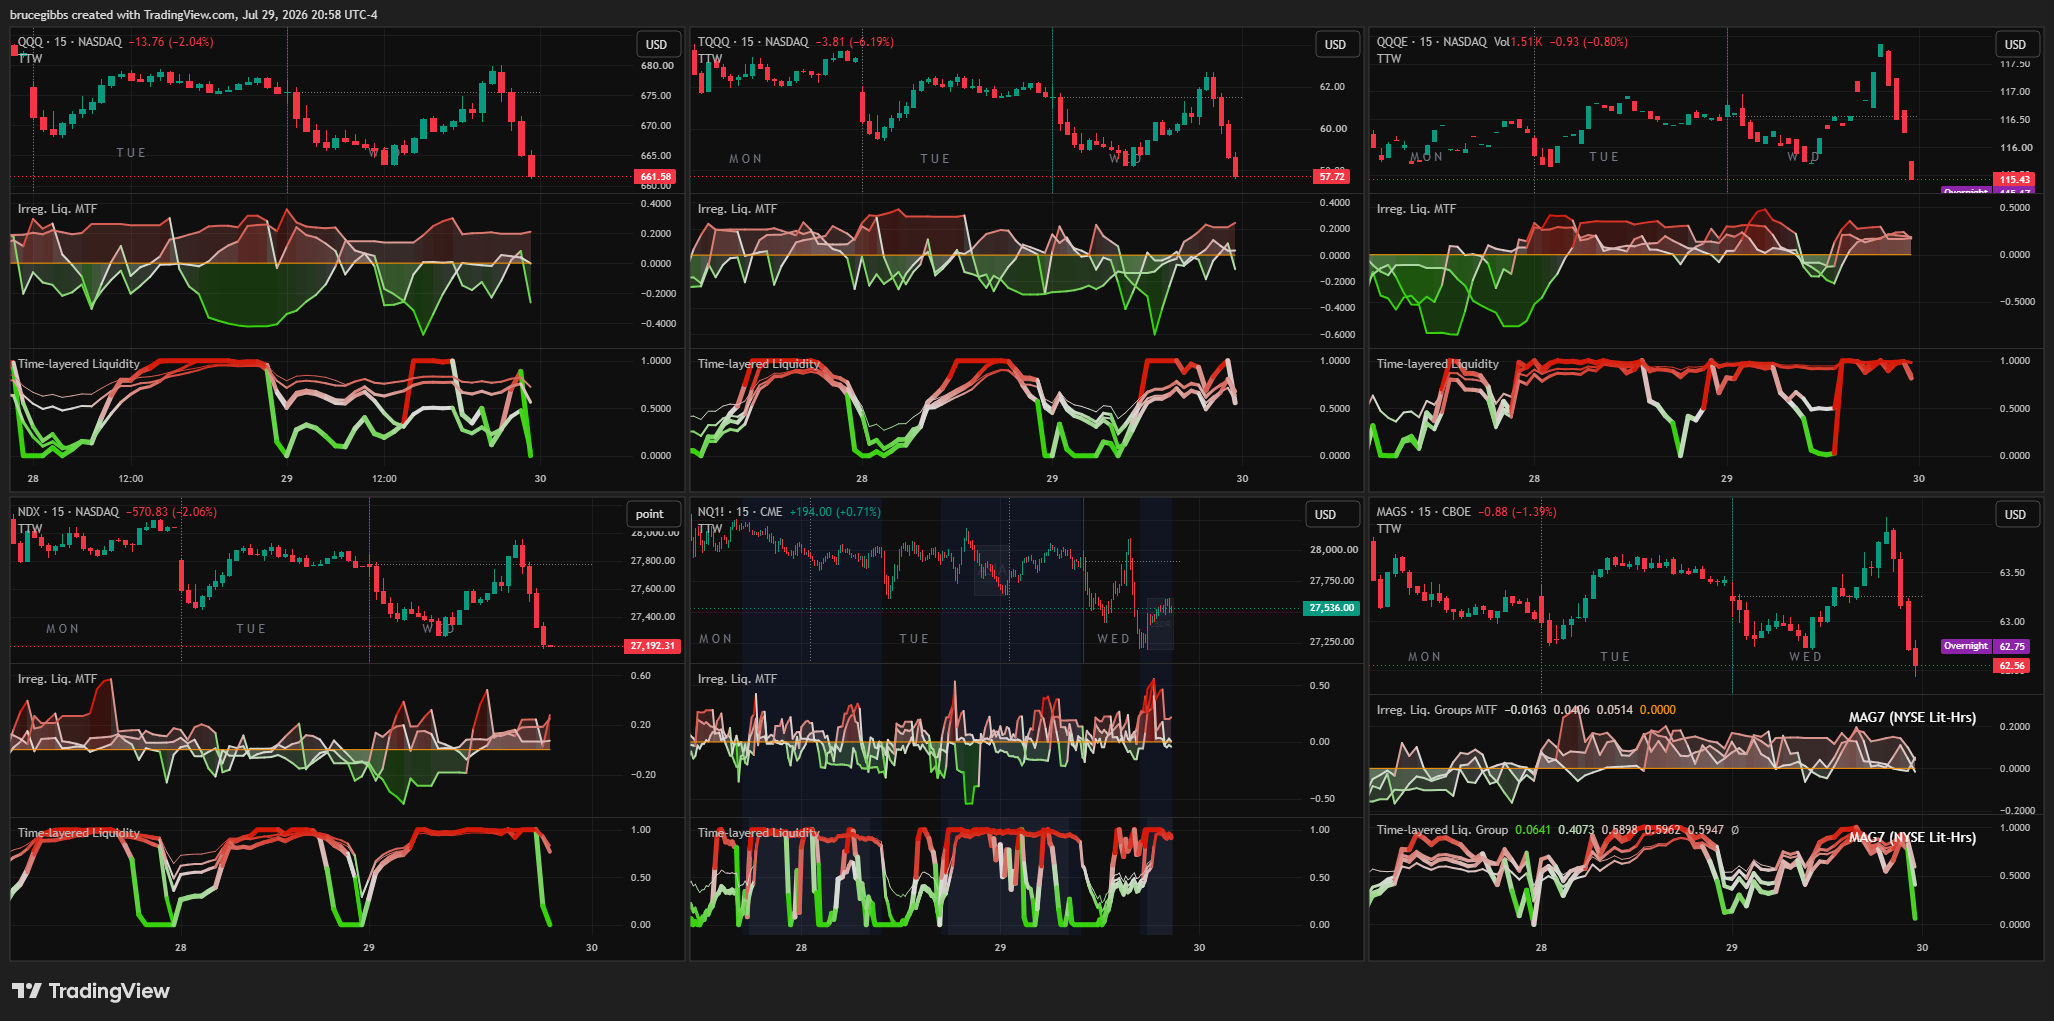Click the MAGS · 15 · CBOE symbol title
2054x1021 pixels.
tap(1424, 512)
